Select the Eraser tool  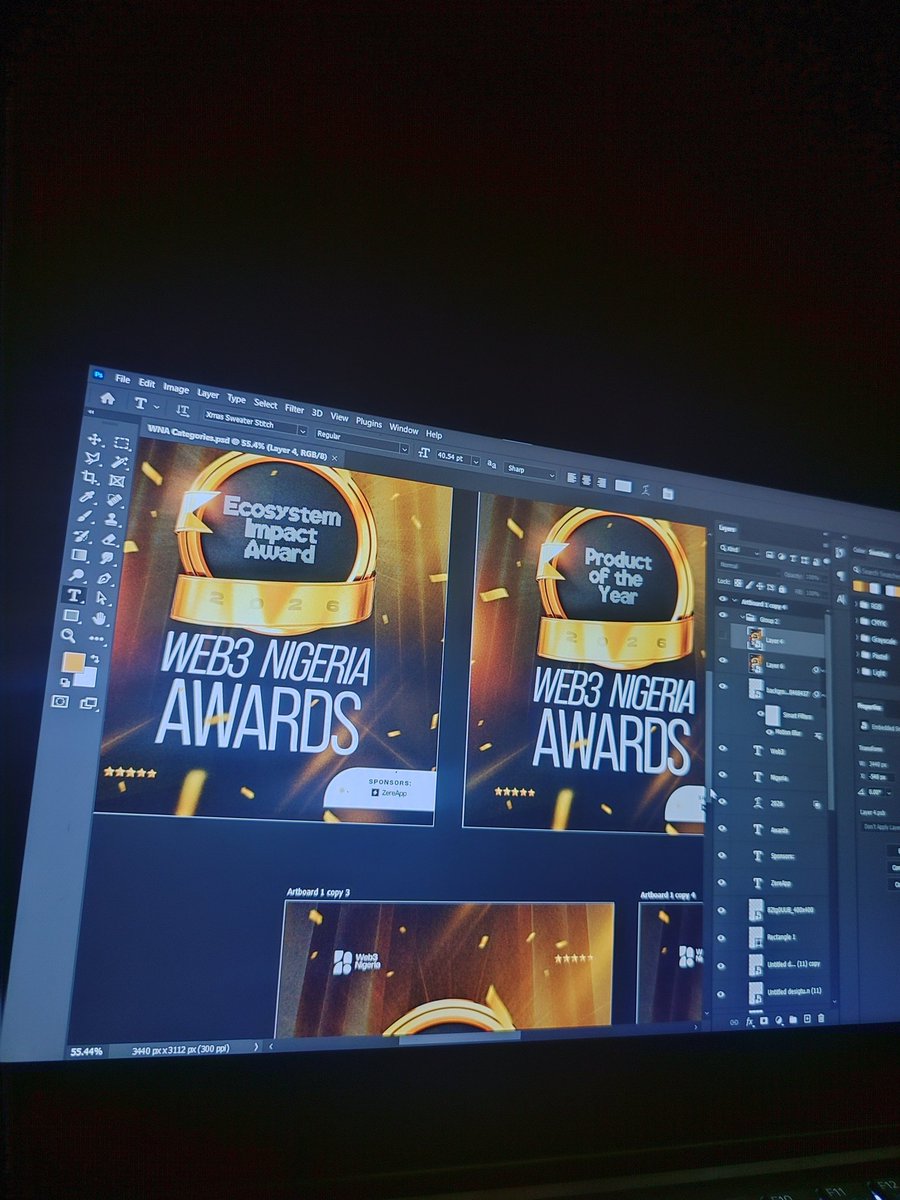[x=109, y=539]
